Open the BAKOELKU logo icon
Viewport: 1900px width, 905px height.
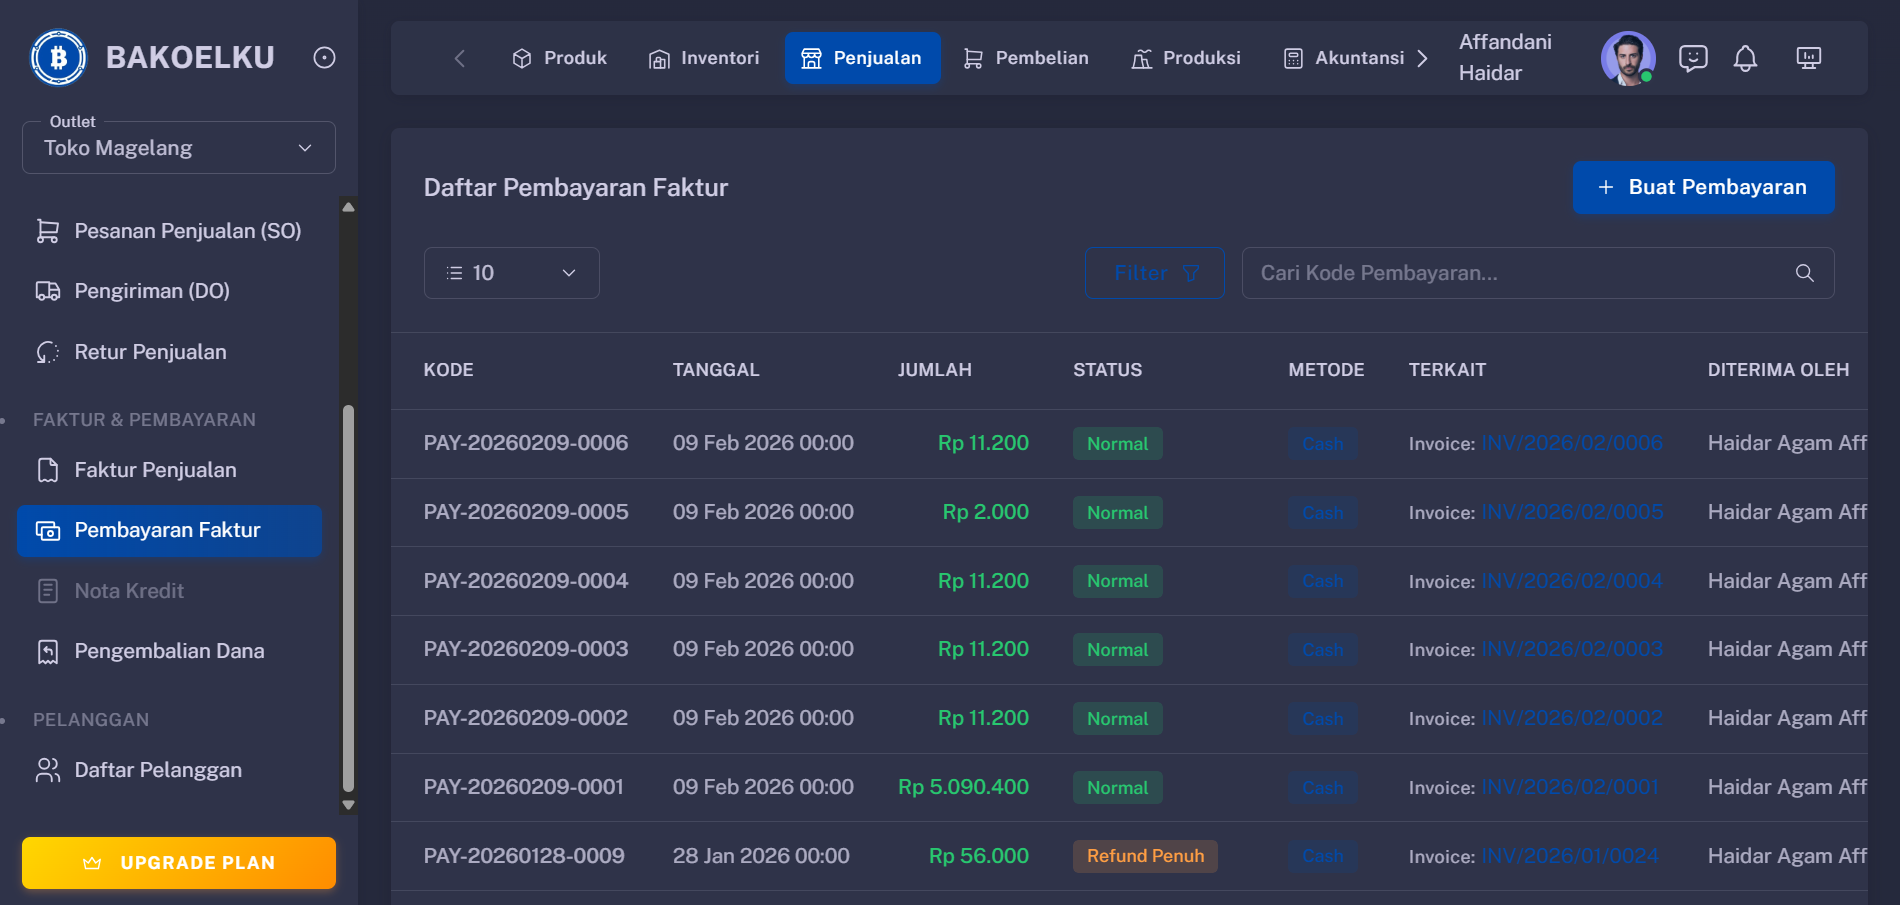(x=58, y=57)
